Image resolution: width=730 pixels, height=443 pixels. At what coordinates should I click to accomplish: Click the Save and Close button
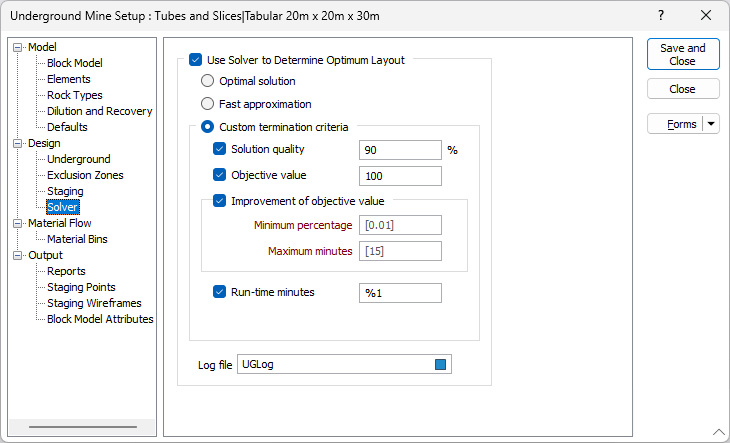(x=683, y=55)
